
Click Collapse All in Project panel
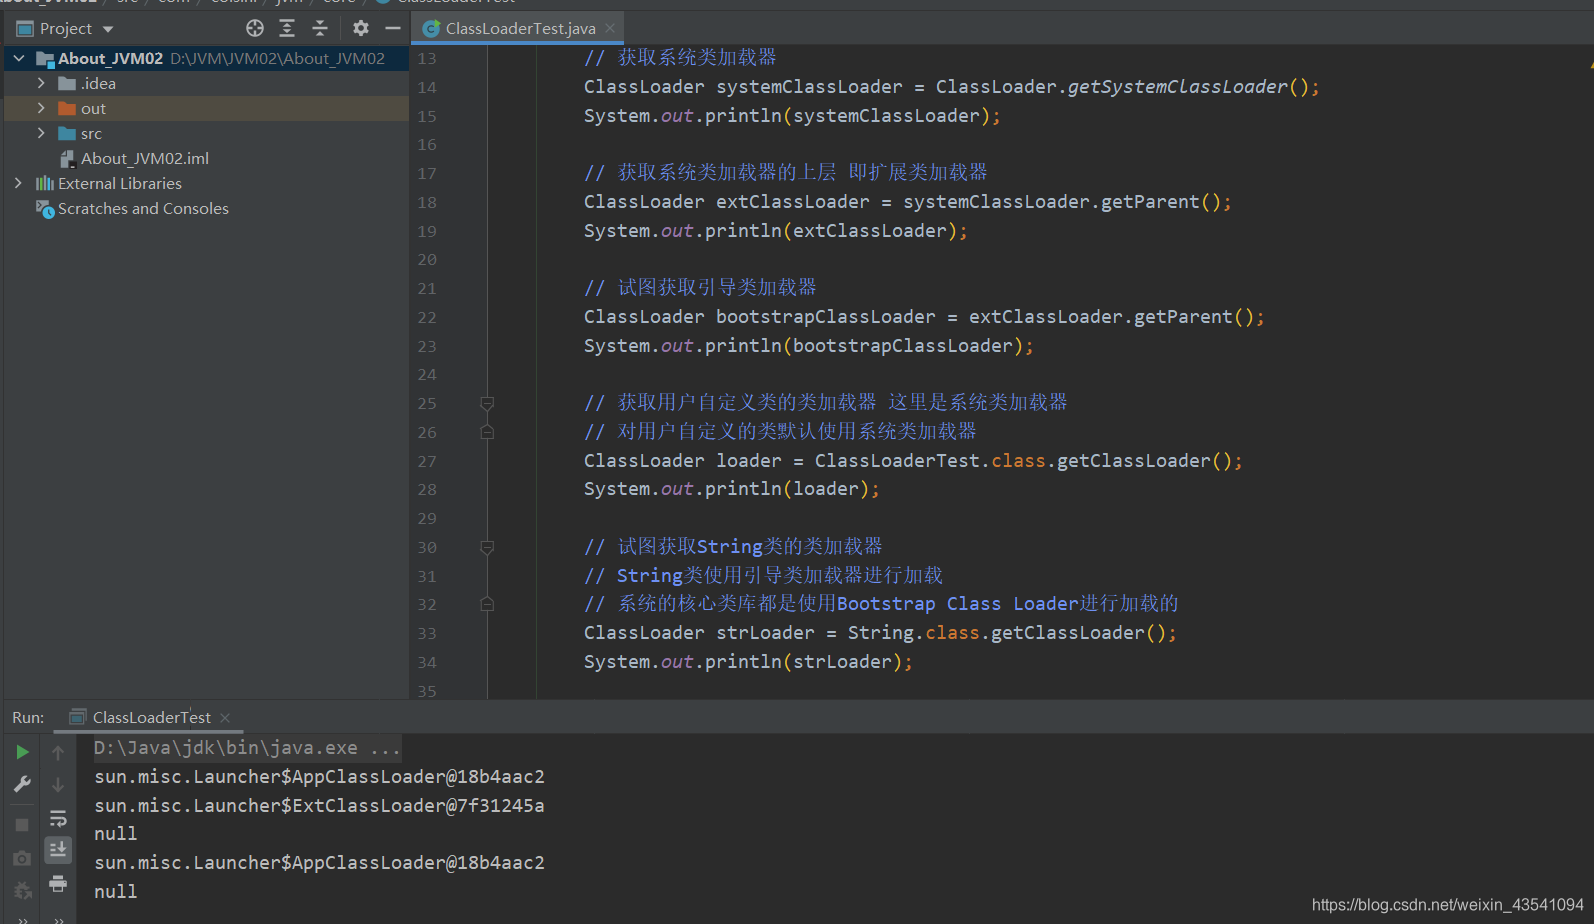coord(320,28)
